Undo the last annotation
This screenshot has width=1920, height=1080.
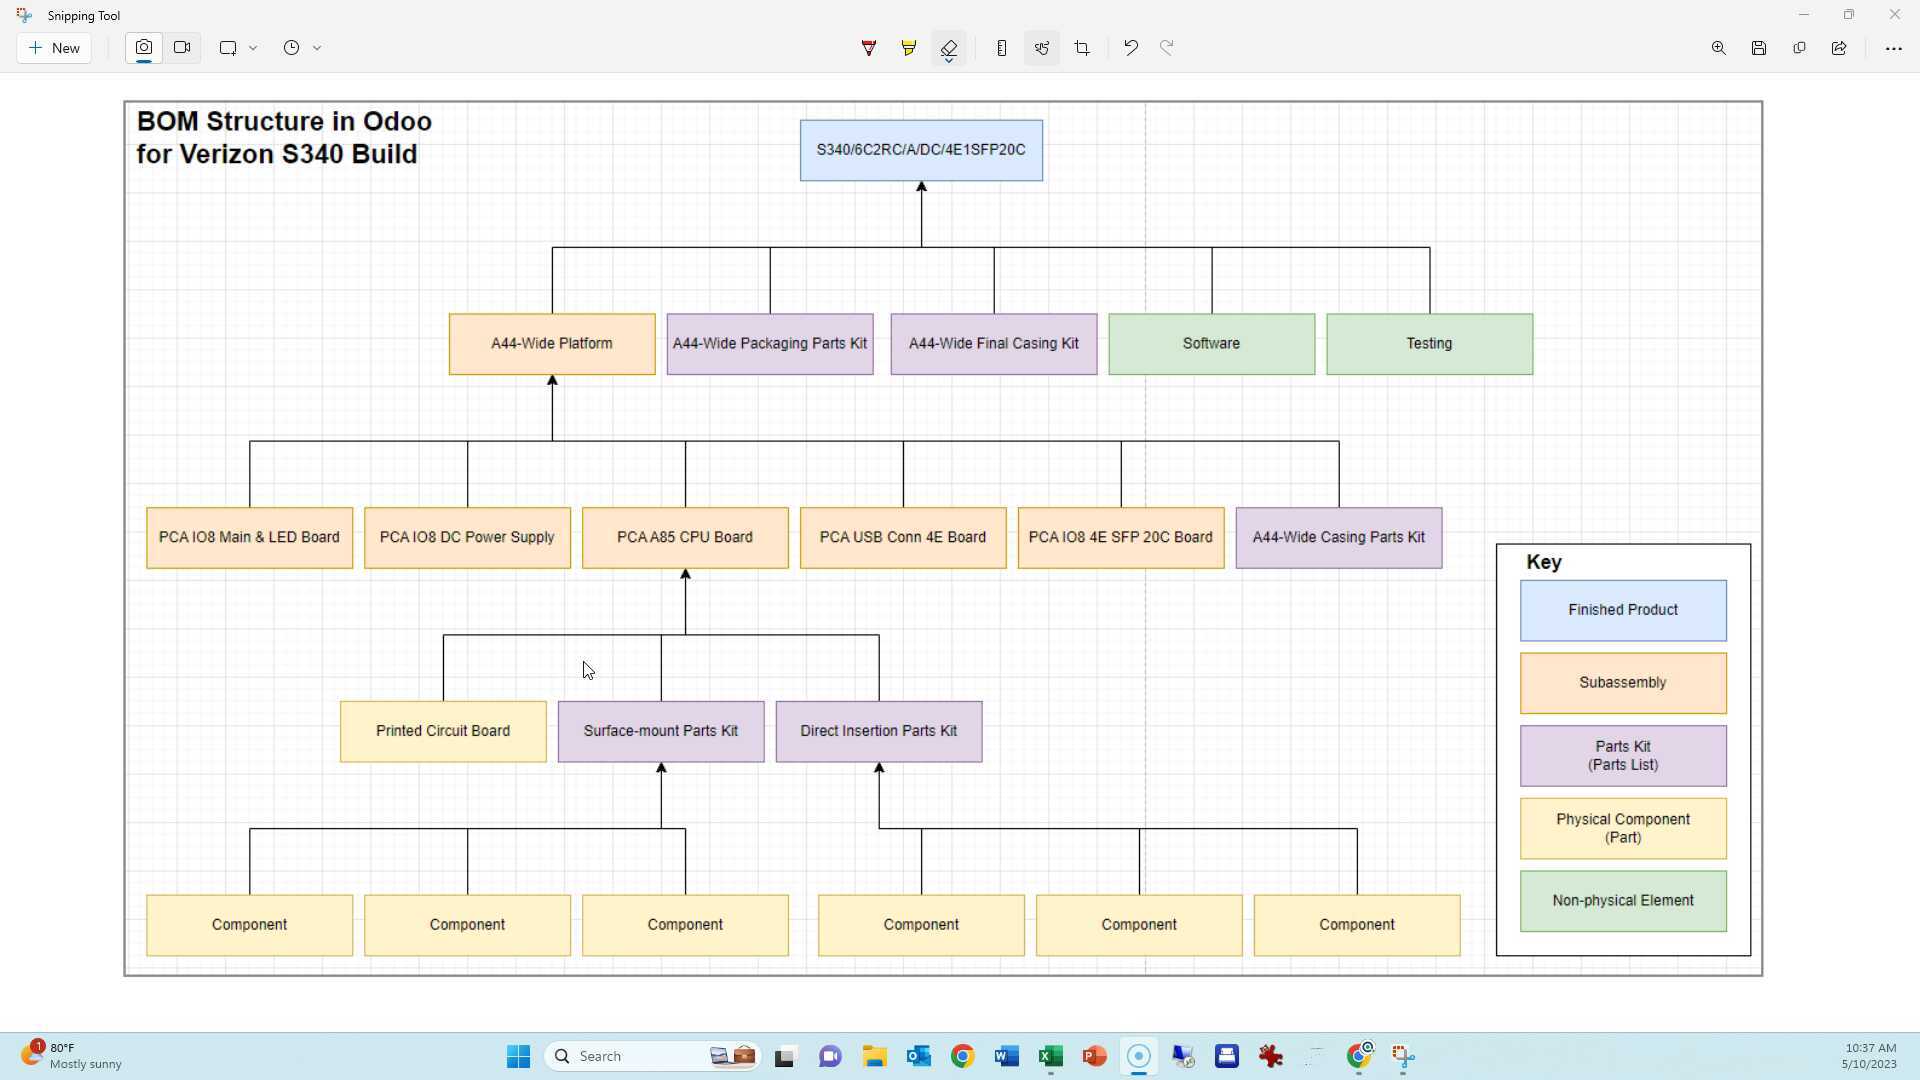coord(1130,47)
